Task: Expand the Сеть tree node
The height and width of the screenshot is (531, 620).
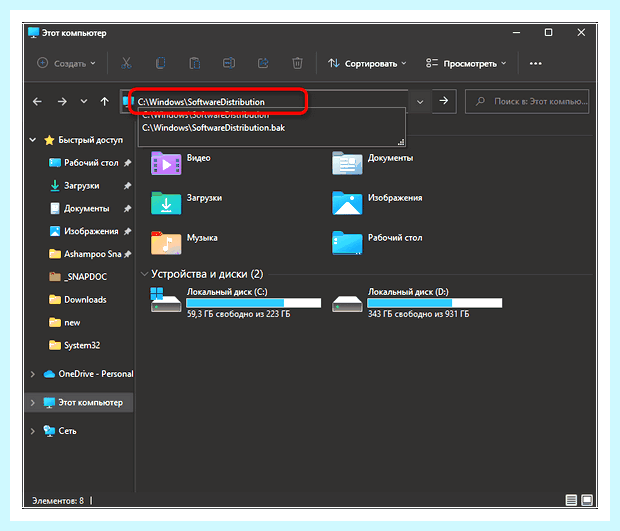Action: (33, 431)
